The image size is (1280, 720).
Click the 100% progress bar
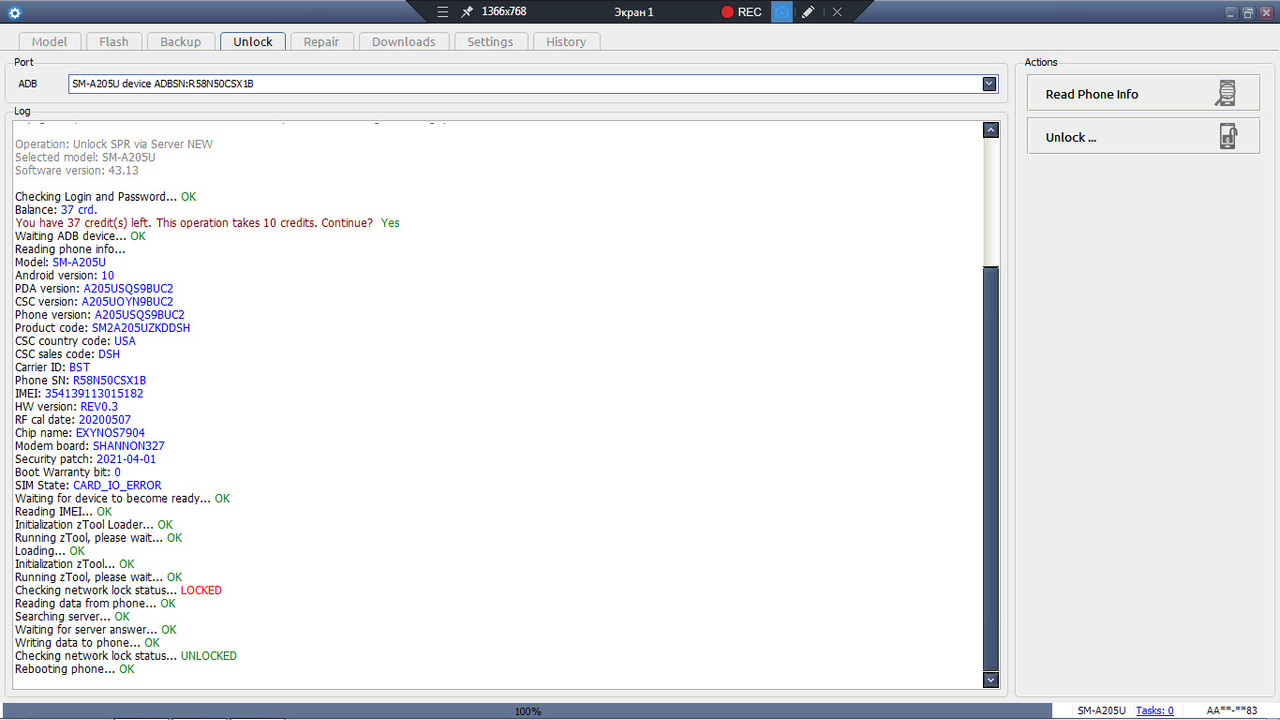[x=527, y=711]
